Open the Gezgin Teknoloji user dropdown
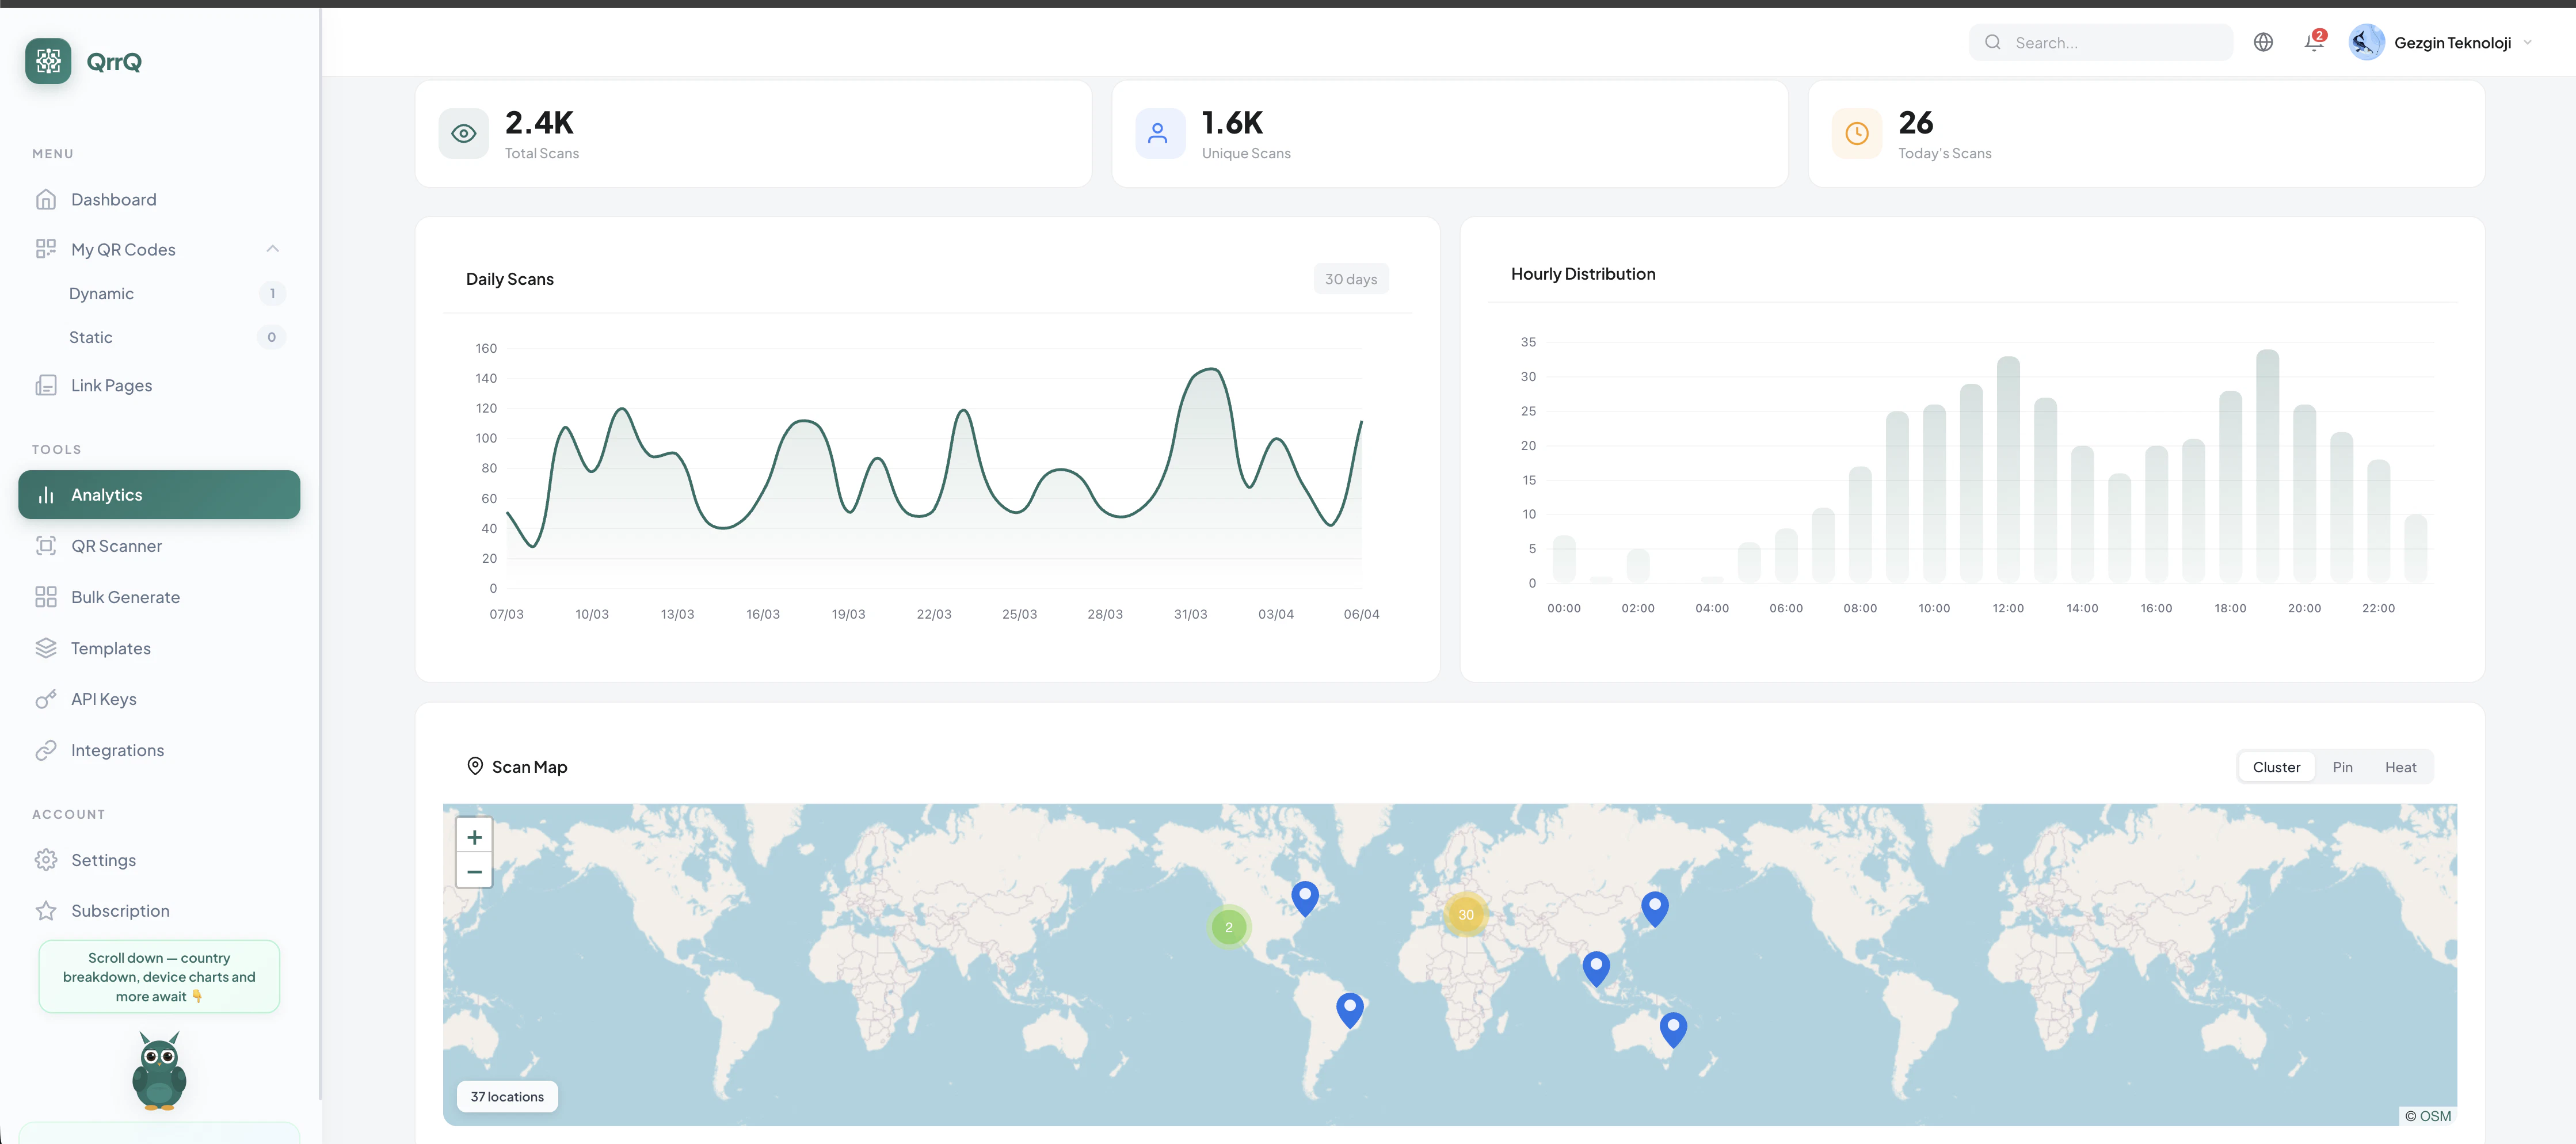The width and height of the screenshot is (2576, 1144). [2451, 42]
